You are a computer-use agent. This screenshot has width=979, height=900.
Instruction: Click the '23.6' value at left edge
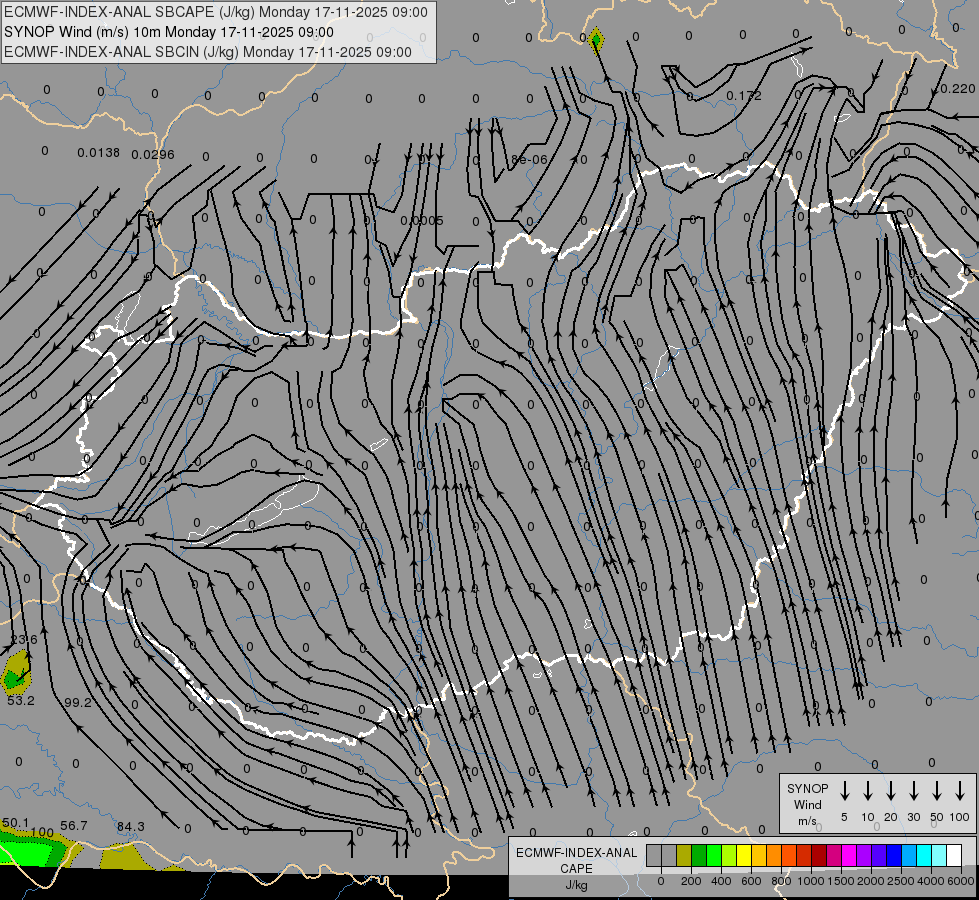(x=24, y=640)
